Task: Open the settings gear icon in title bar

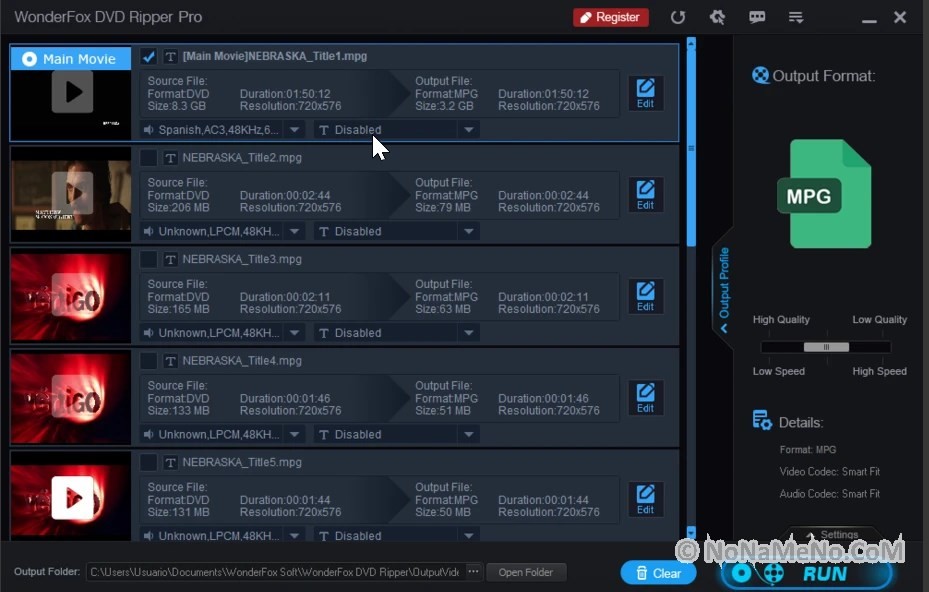Action: click(x=717, y=17)
